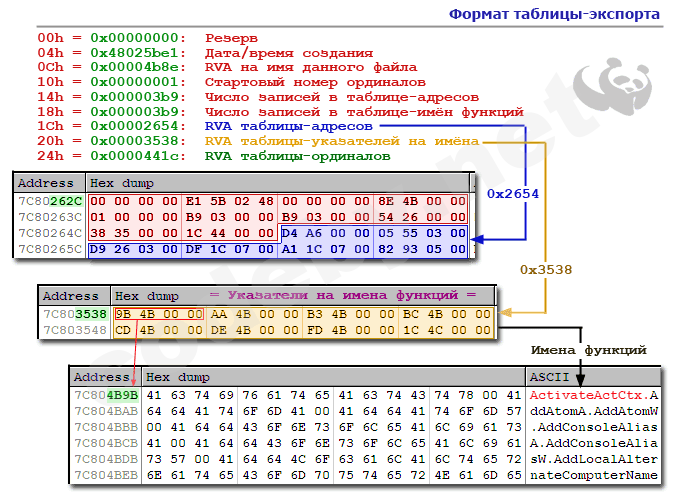Click blue bytes '05 55 03 00'
The height and width of the screenshot is (499, 678).
coord(422,233)
